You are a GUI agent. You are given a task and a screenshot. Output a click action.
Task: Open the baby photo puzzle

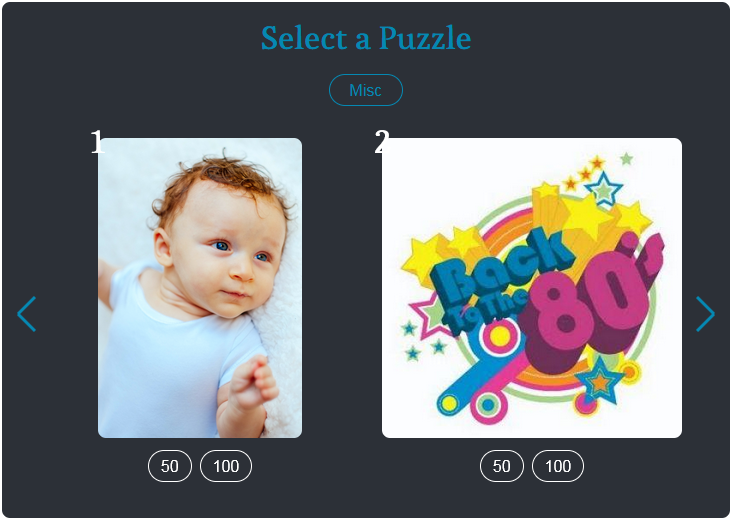click(x=200, y=288)
